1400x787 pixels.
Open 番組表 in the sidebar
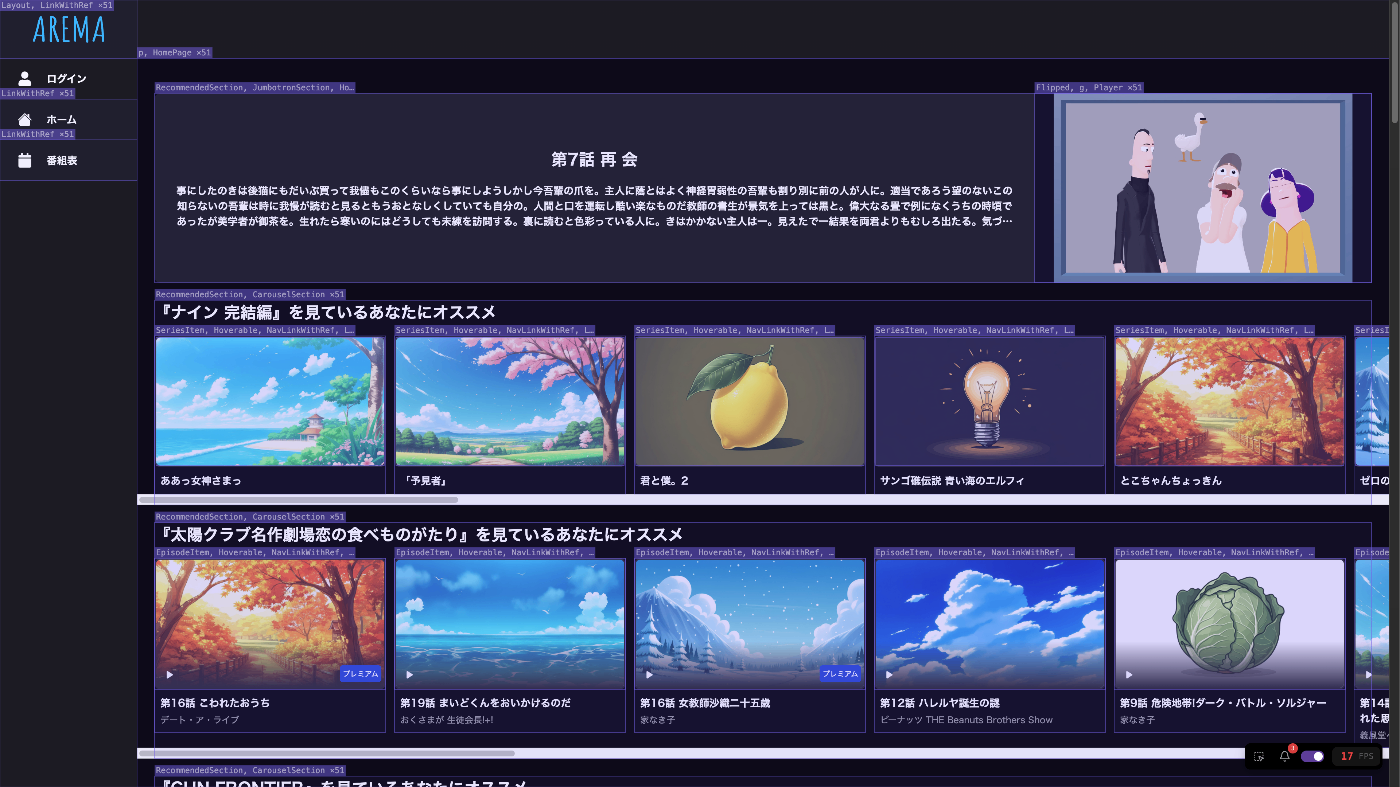click(x=68, y=160)
